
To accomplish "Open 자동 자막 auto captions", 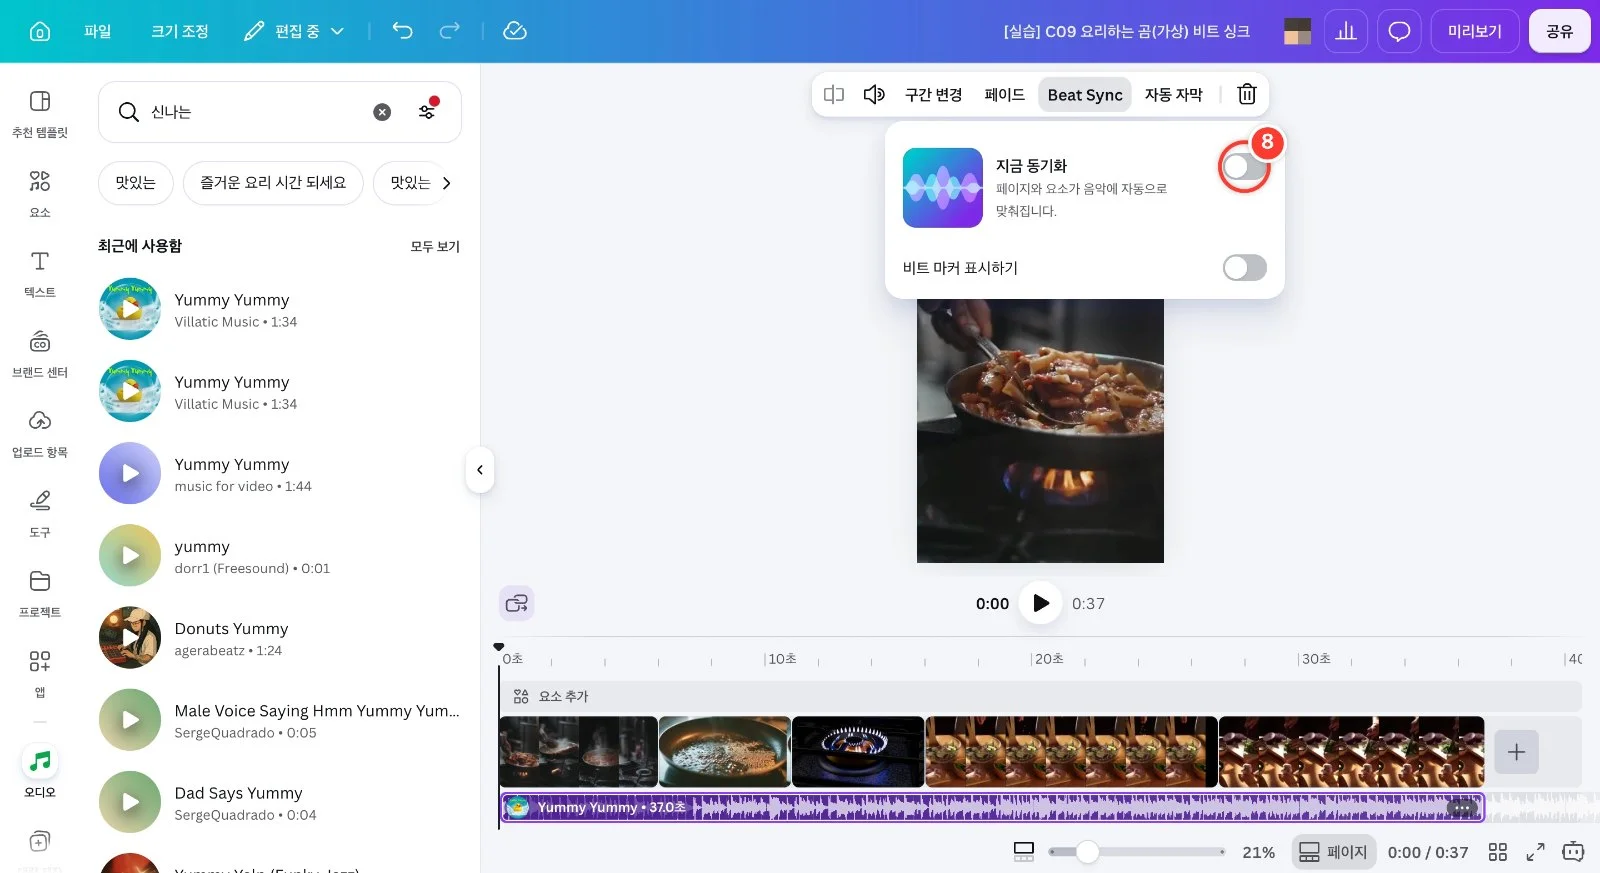I will tap(1174, 94).
